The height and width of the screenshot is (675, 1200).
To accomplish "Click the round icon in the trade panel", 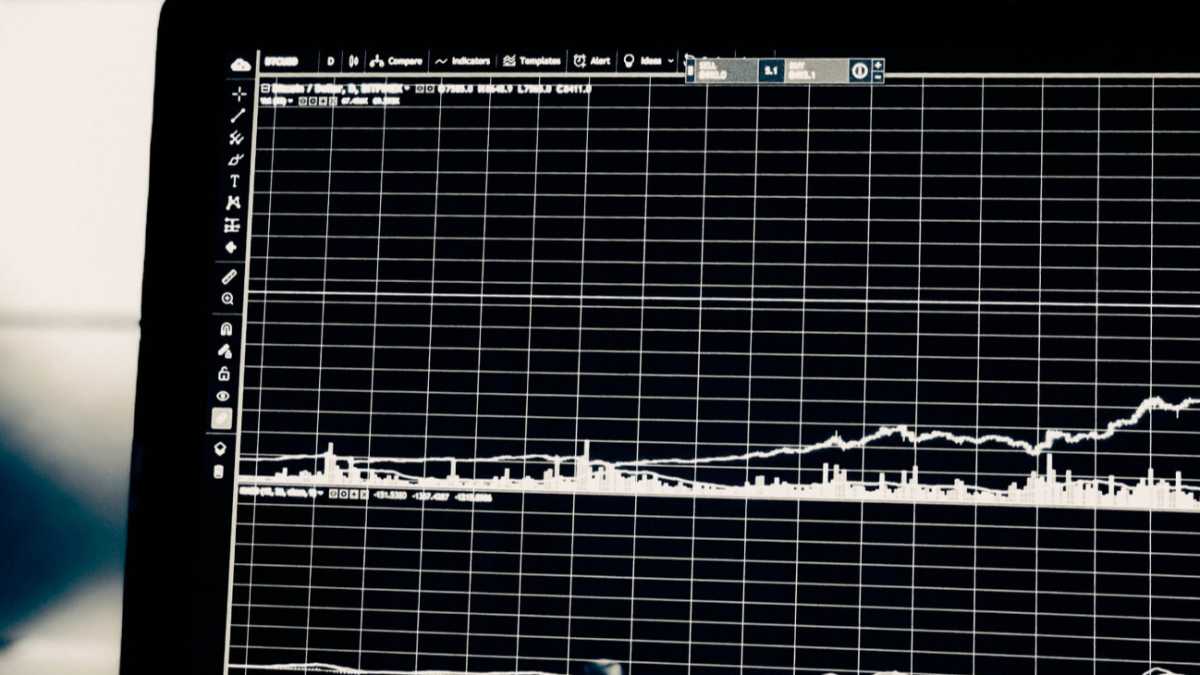I will coord(860,71).
